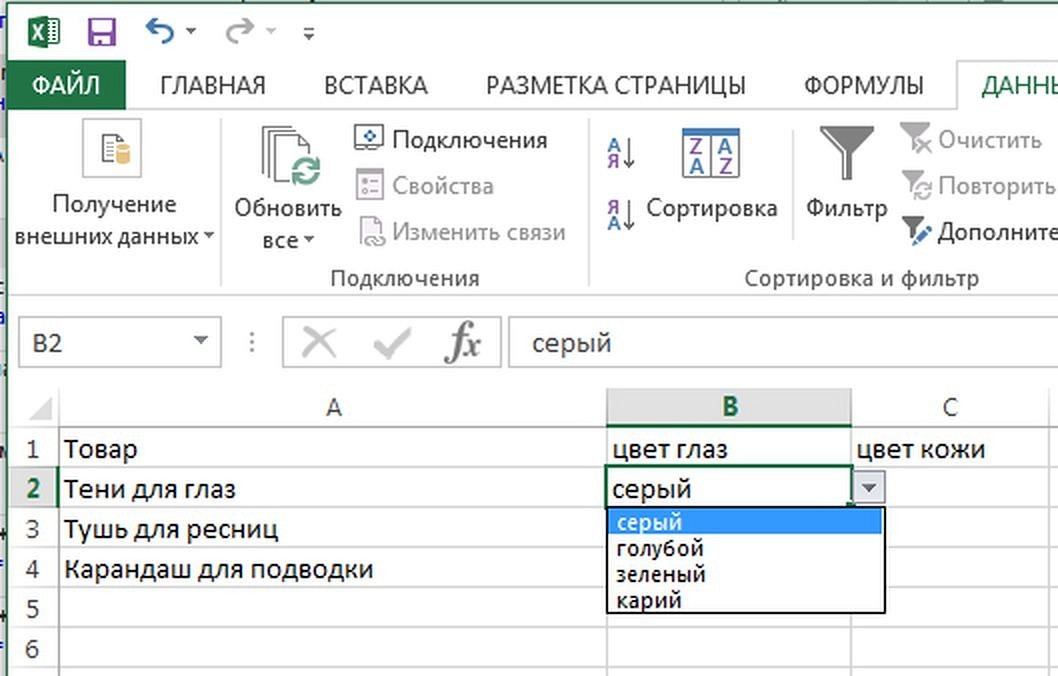Select голубой from the dropdown list
Image resolution: width=1058 pixels, height=676 pixels.
point(665,548)
